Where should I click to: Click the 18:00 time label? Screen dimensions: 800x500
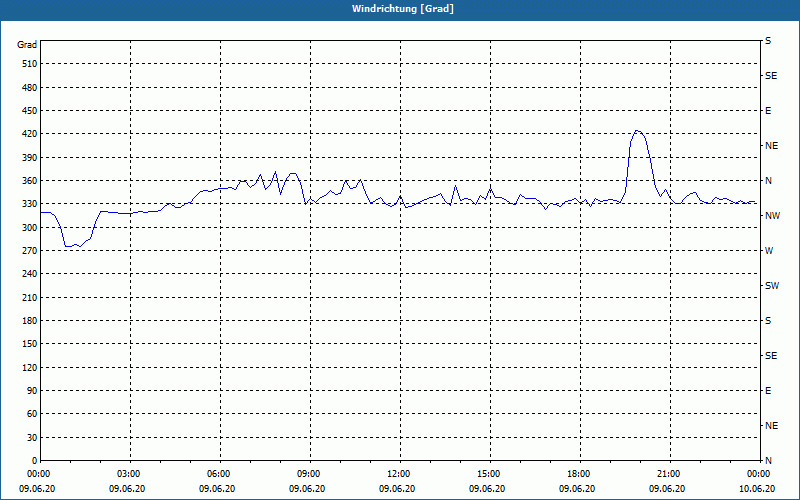pos(580,474)
